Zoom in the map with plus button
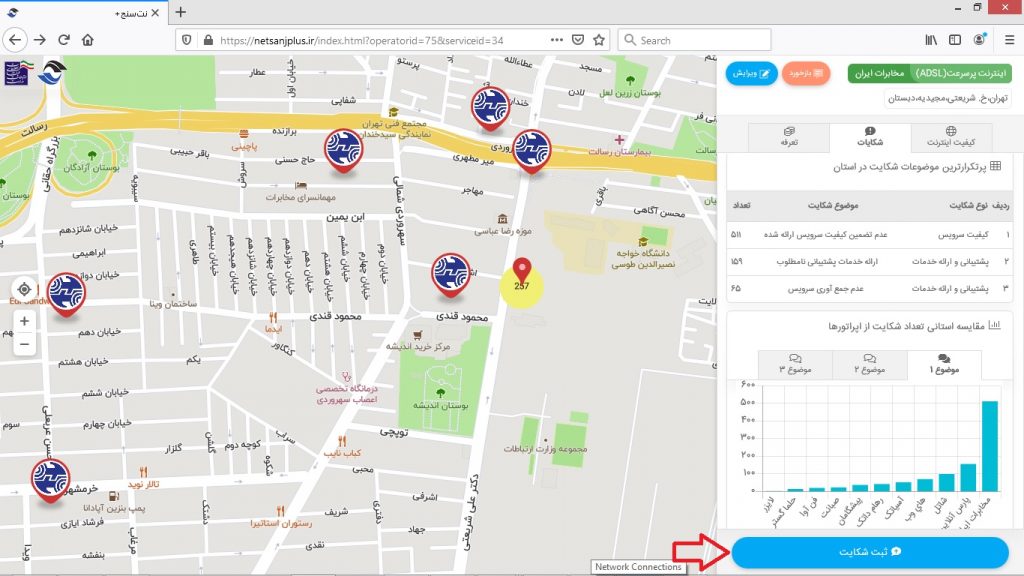Image resolution: width=1024 pixels, height=576 pixels. [x=24, y=321]
